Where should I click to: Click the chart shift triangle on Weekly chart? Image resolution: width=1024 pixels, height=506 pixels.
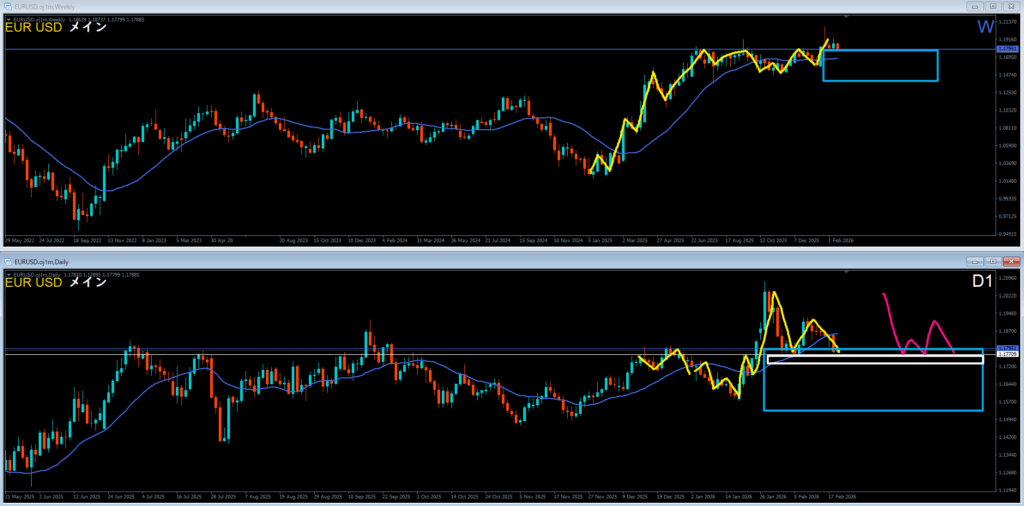tap(847, 17)
